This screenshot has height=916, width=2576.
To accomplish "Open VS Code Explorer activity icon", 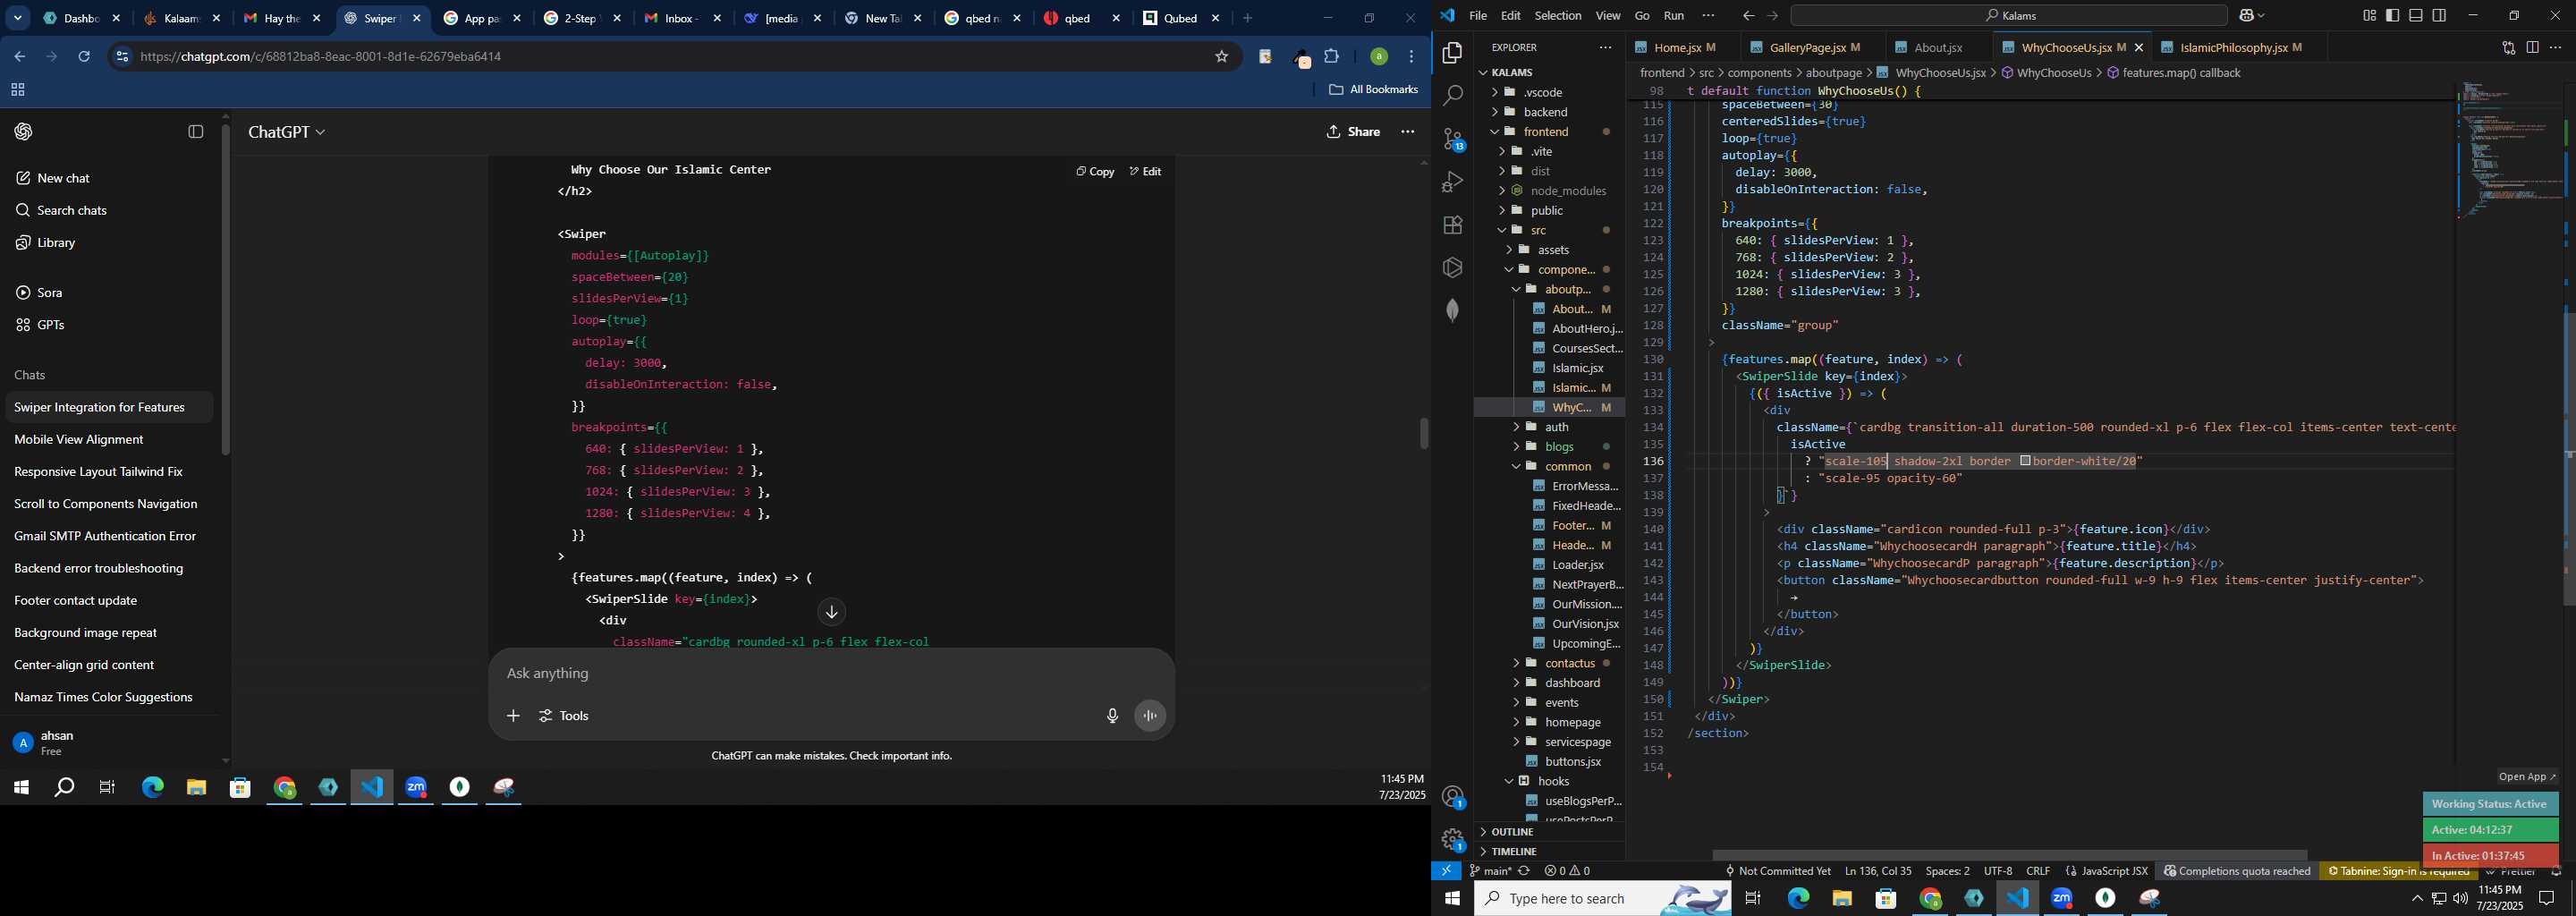I will point(1452,53).
